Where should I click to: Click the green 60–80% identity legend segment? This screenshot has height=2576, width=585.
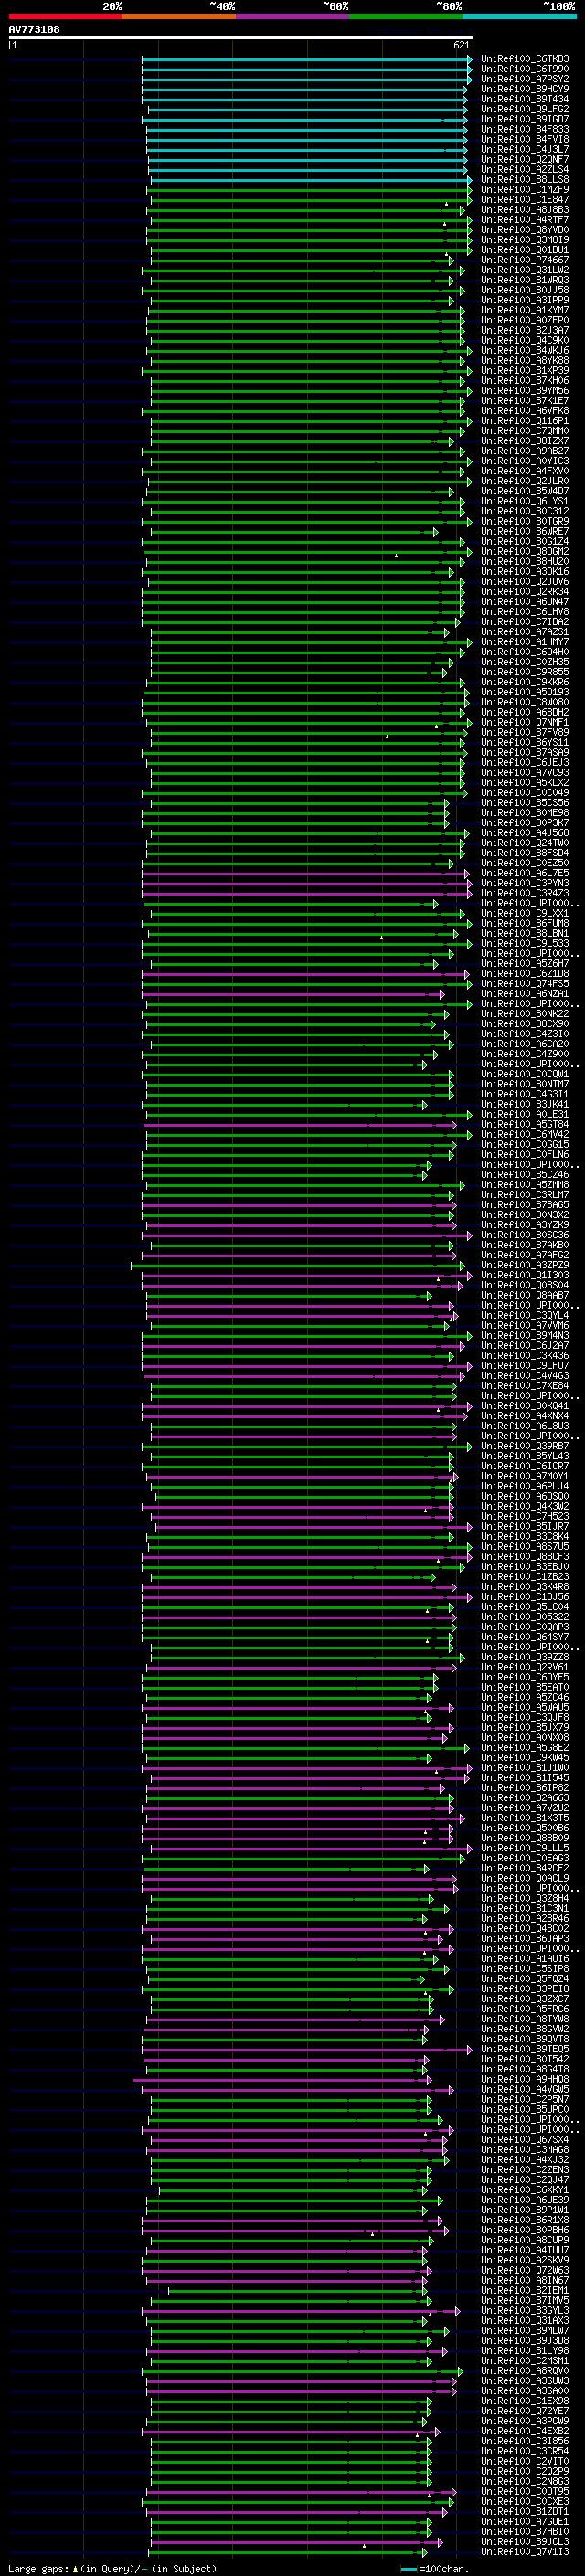pyautogui.click(x=406, y=16)
